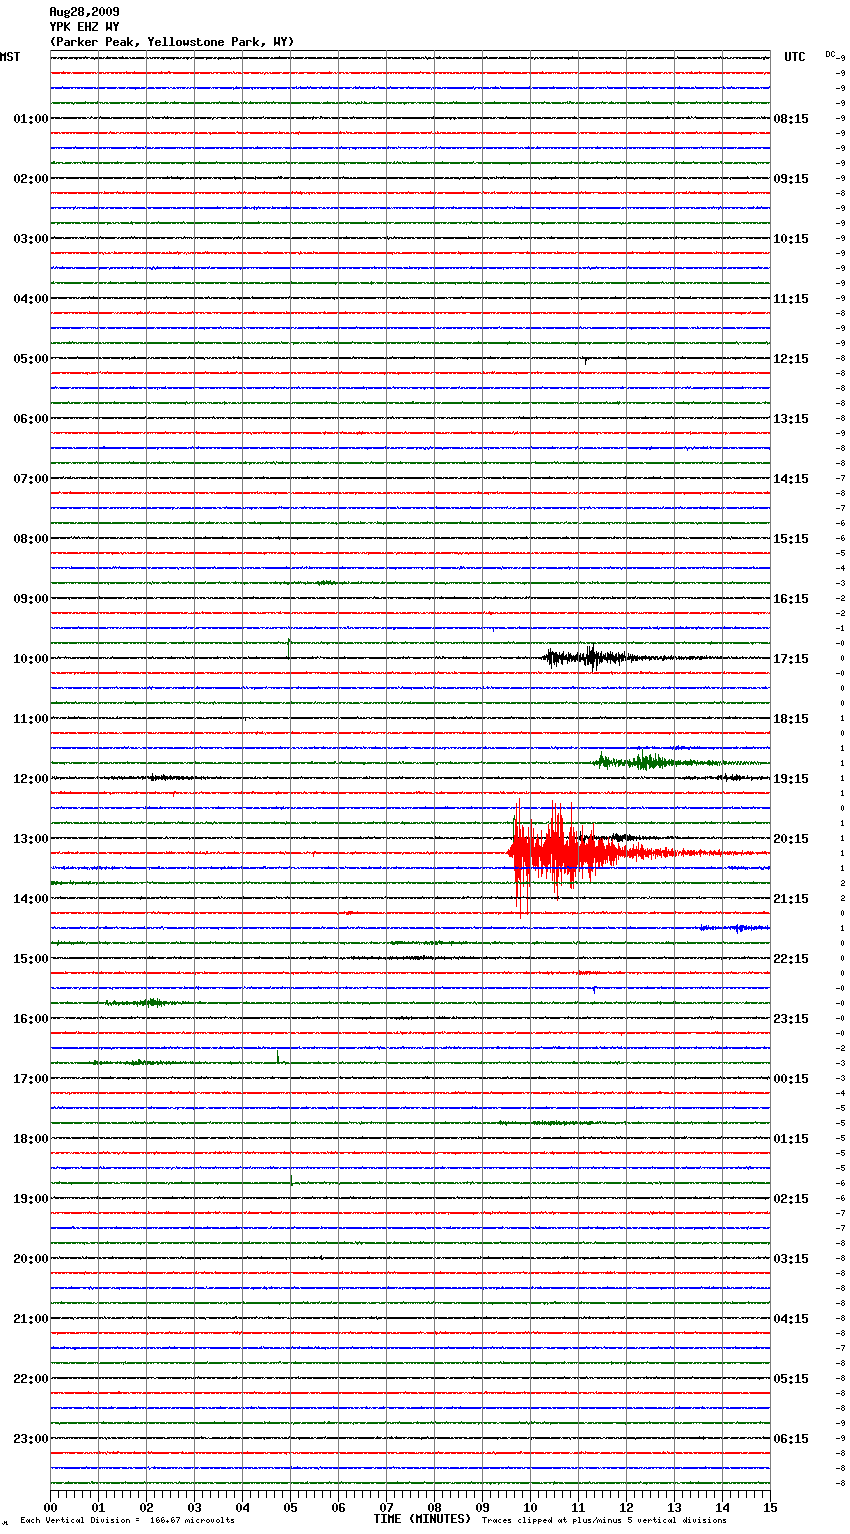Click the minute 05 axis tick label
The image size is (850, 1534).
(290, 1508)
